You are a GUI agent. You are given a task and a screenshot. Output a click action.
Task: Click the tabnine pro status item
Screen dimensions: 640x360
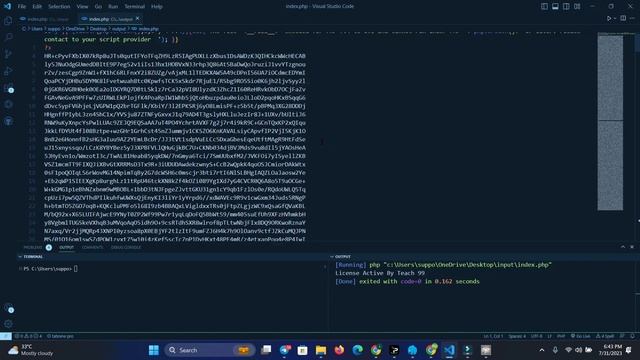[x=60, y=336]
